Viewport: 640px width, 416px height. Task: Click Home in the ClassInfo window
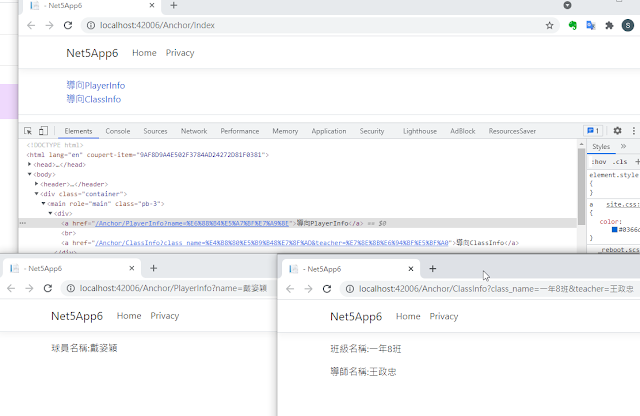pyautogui.click(x=408, y=316)
